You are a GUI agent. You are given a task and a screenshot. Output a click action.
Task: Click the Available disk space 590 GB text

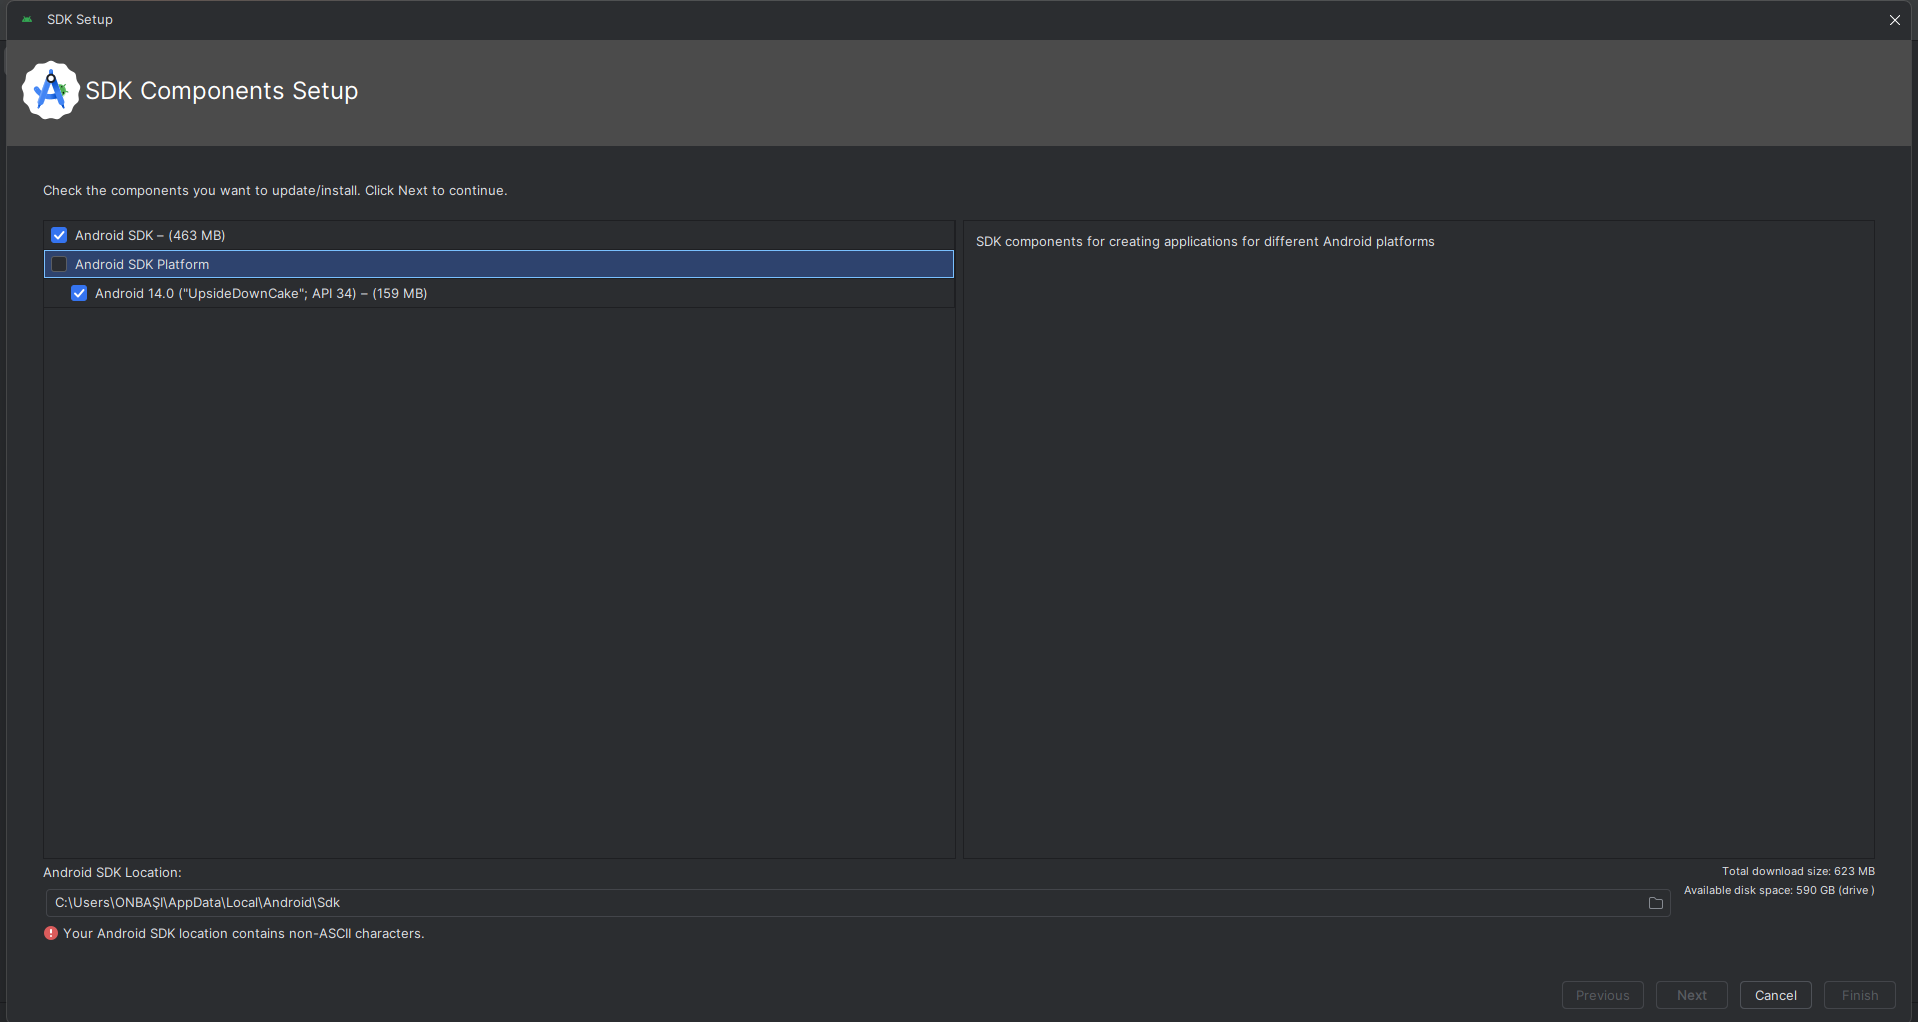coord(1779,890)
